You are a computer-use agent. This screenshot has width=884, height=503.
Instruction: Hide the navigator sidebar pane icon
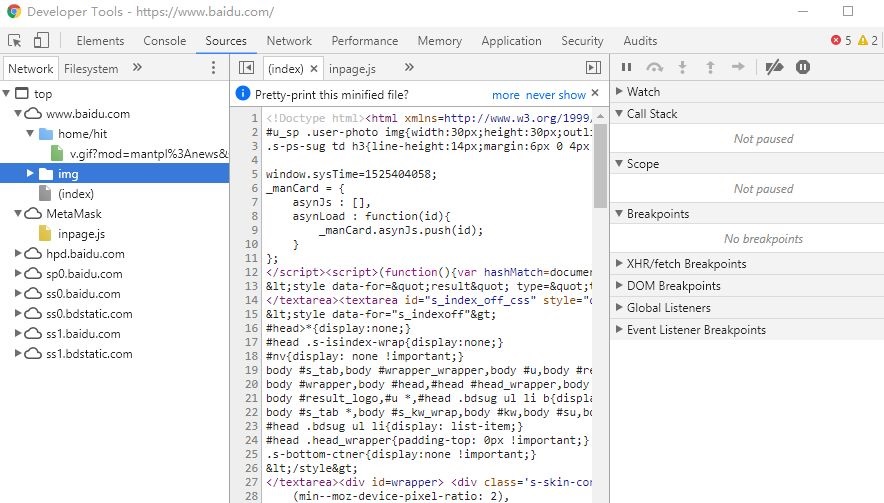tap(246, 68)
